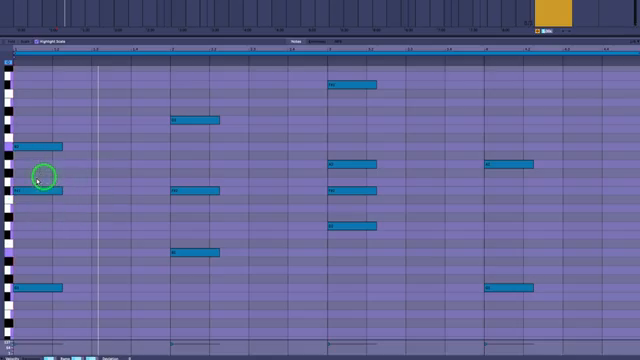
Task: Select the A2 note in bar 3
Action: (x=352, y=164)
